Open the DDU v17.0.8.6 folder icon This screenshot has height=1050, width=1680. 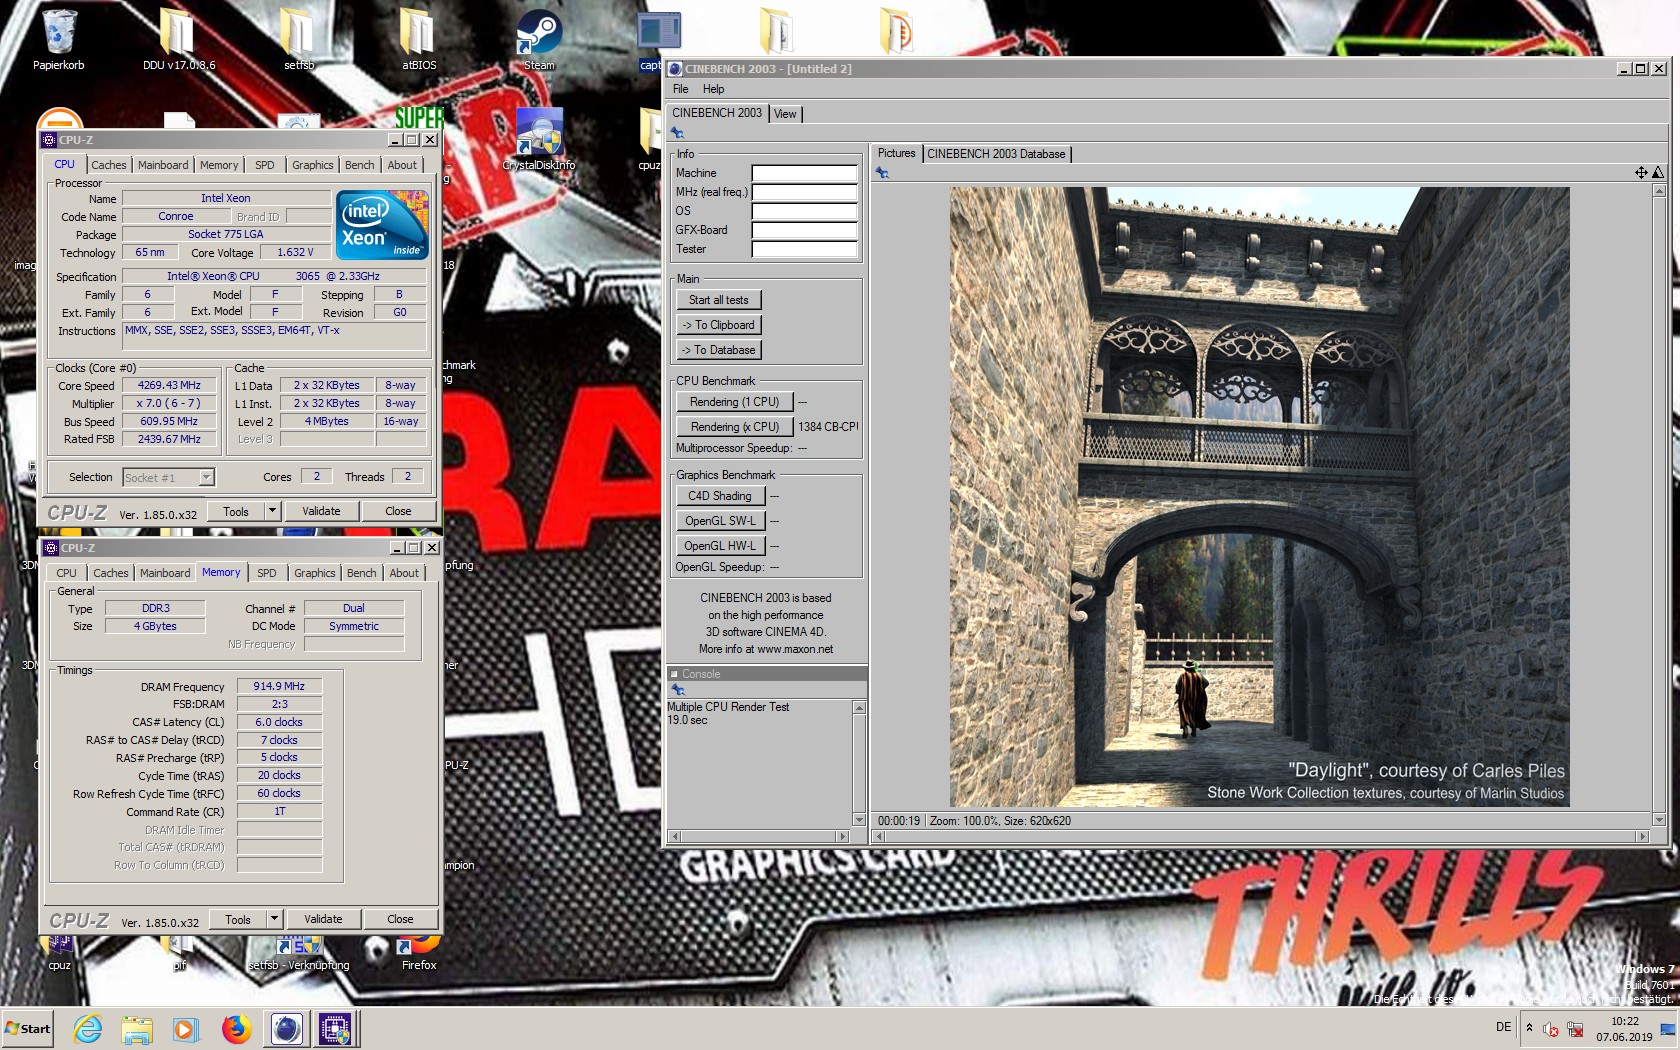178,38
